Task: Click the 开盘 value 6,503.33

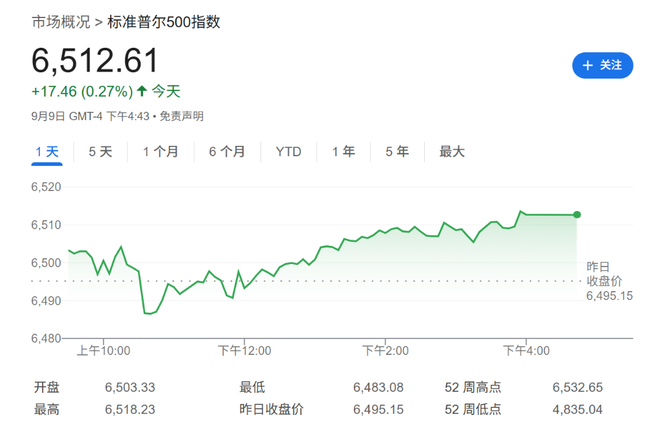Action: 130,387
